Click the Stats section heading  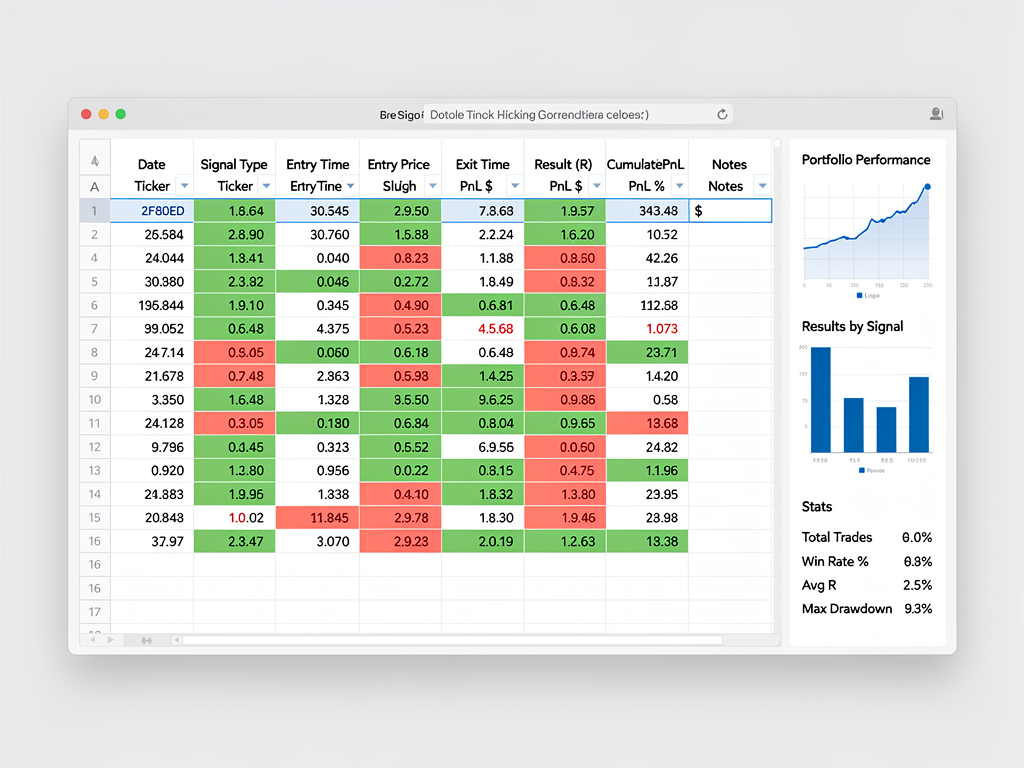(817, 507)
